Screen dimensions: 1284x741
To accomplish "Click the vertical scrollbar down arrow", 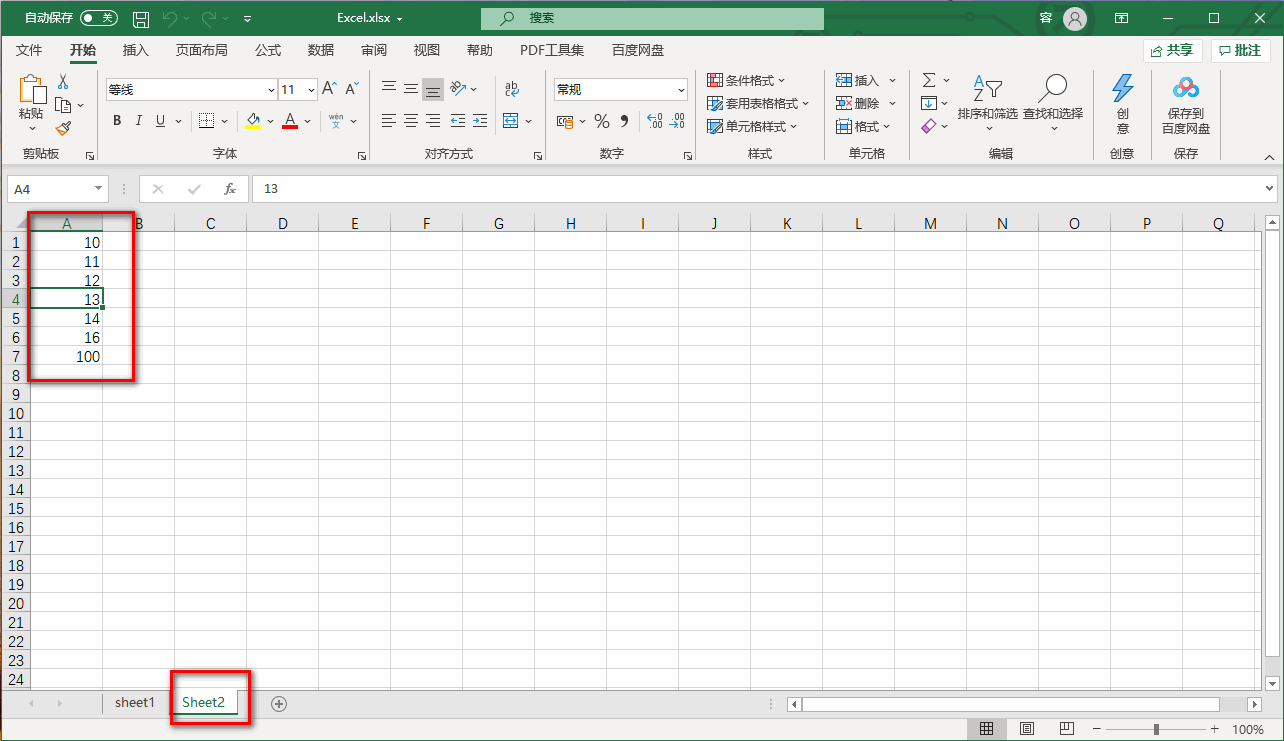I will [x=1272, y=683].
